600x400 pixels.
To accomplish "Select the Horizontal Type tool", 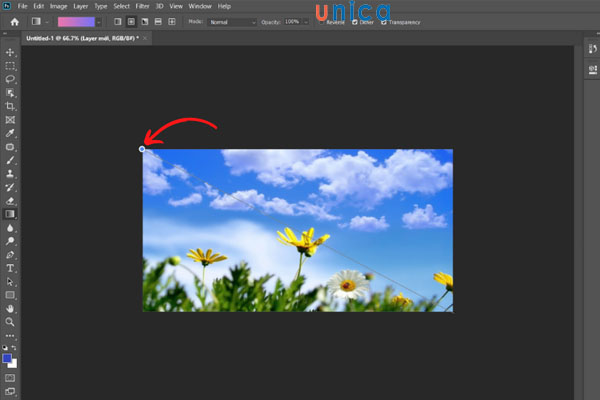I will [10, 268].
